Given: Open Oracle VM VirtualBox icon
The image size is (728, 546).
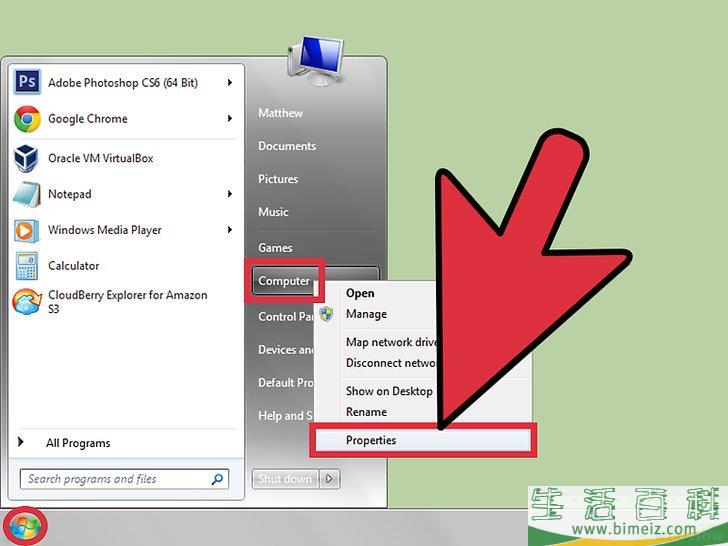Looking at the screenshot, I should (26, 158).
